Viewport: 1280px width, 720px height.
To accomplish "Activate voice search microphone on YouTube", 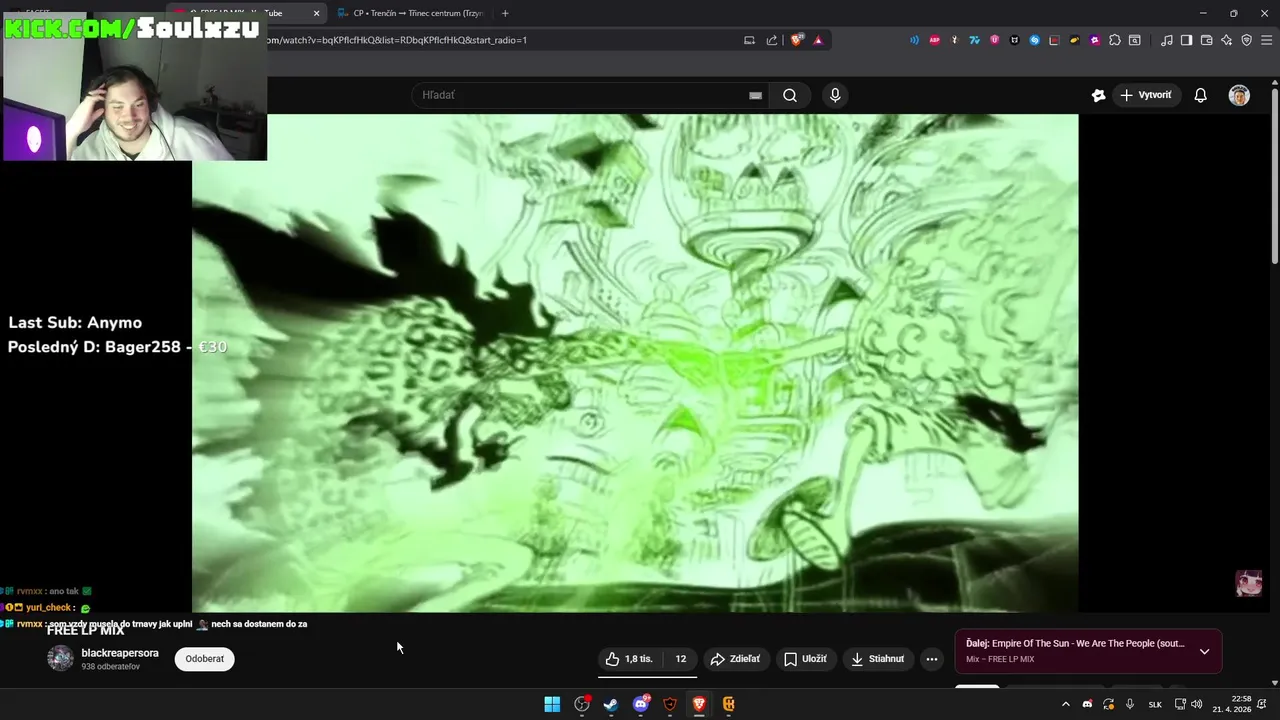I will click(835, 95).
